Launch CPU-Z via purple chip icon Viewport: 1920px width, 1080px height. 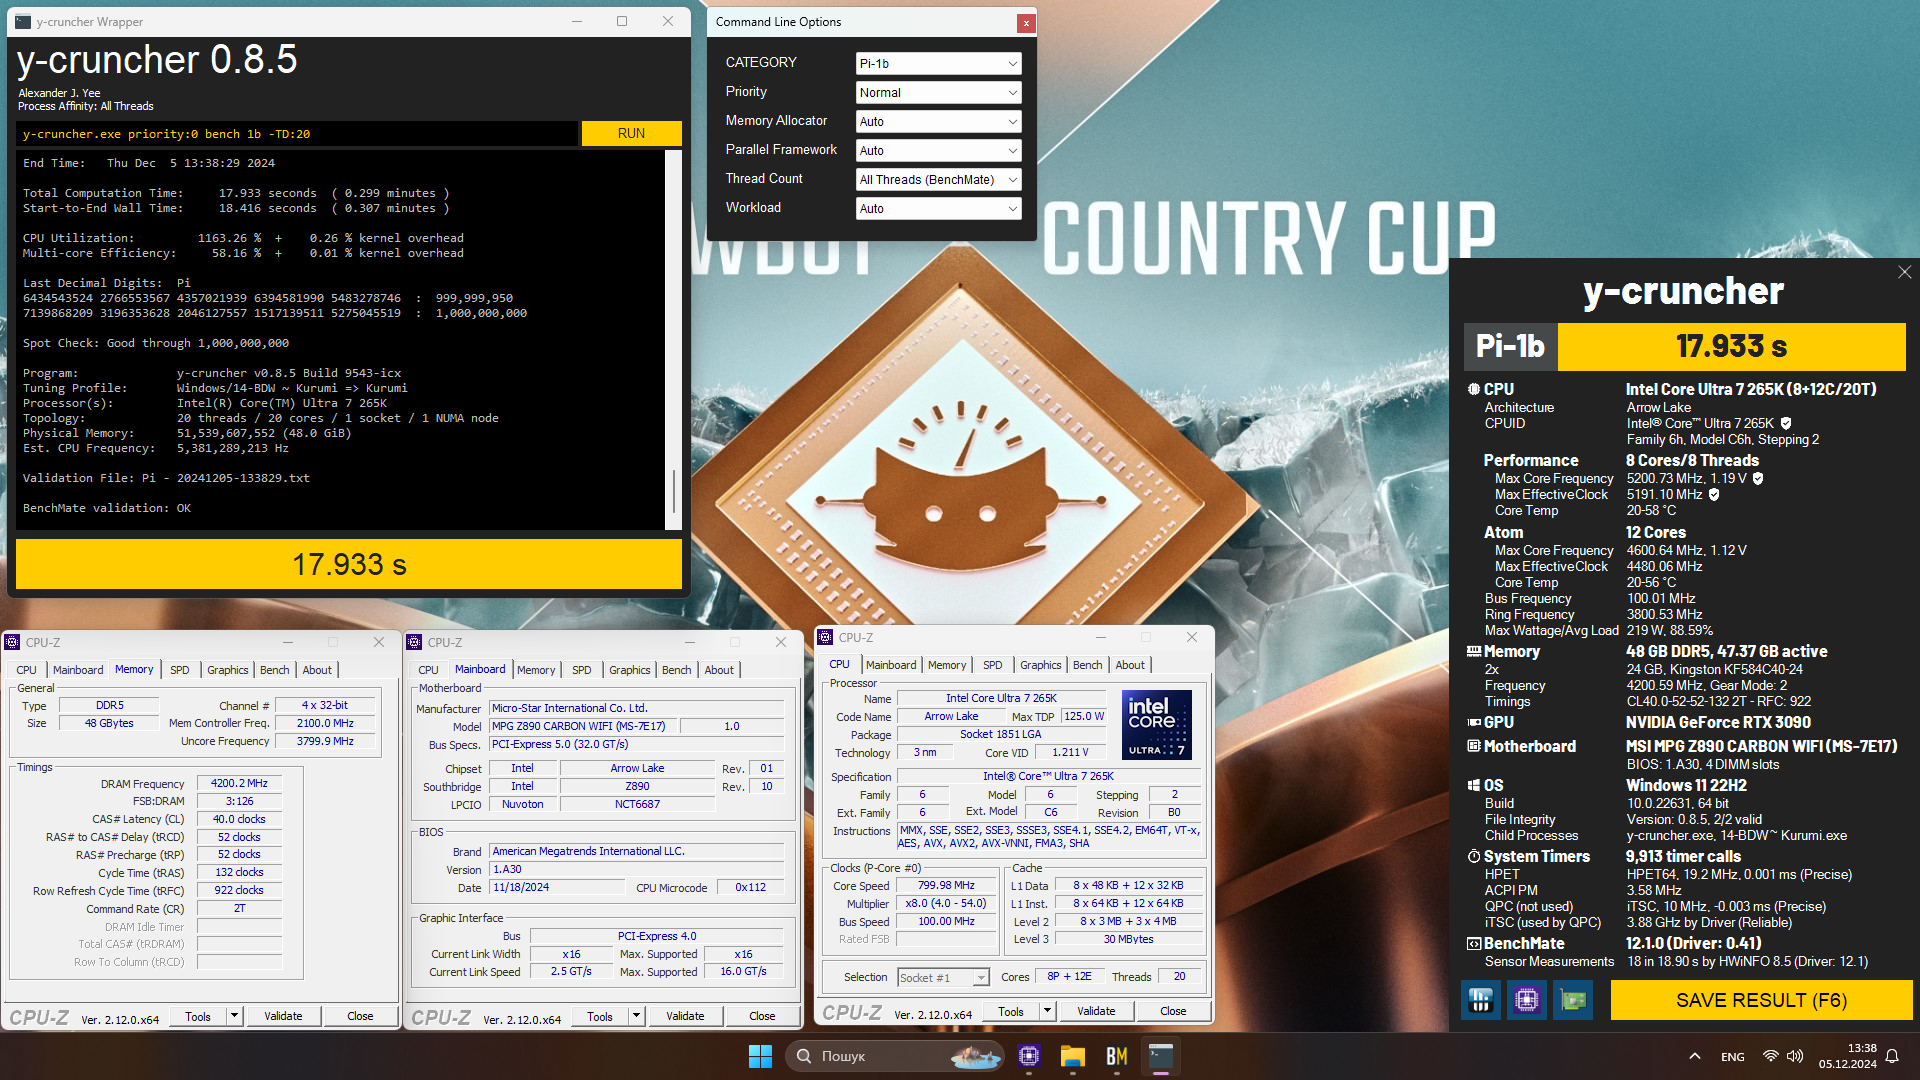click(x=1526, y=1000)
